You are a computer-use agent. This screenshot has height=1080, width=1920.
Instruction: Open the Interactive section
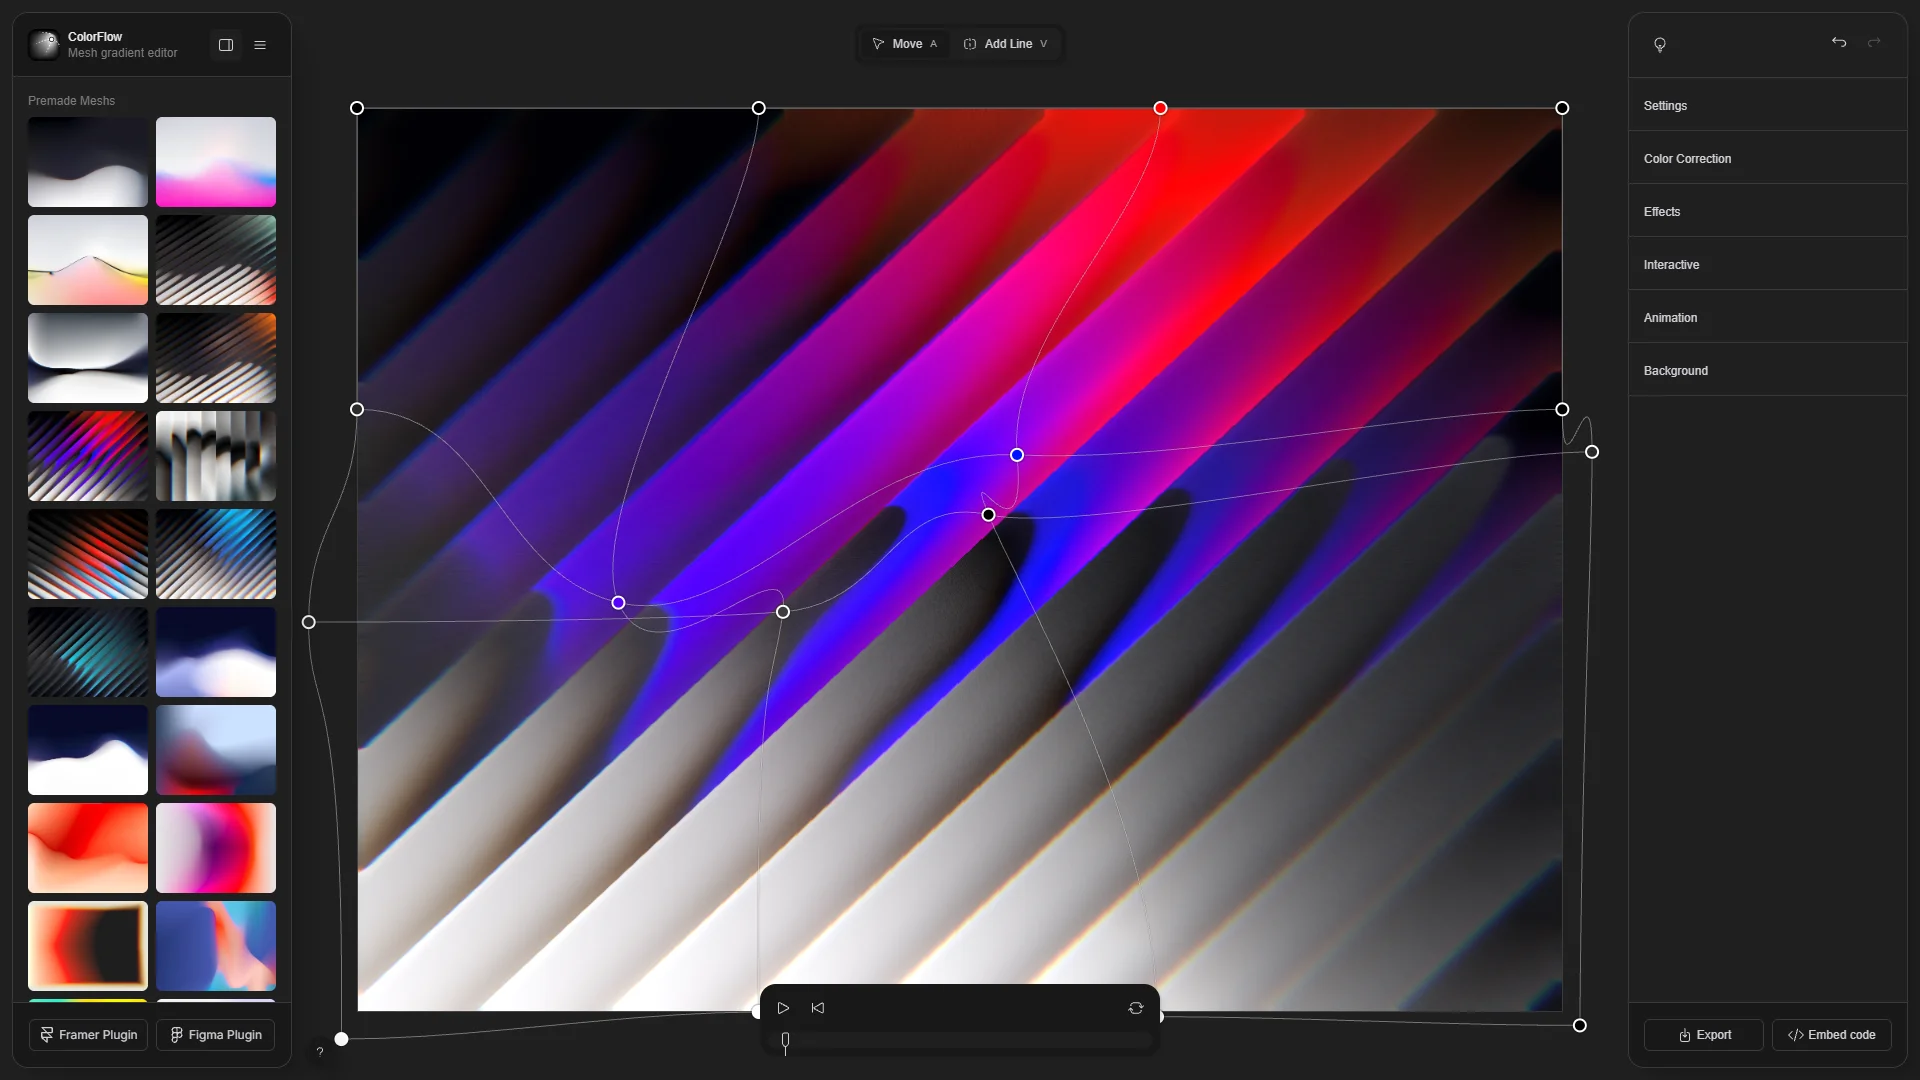point(1768,264)
